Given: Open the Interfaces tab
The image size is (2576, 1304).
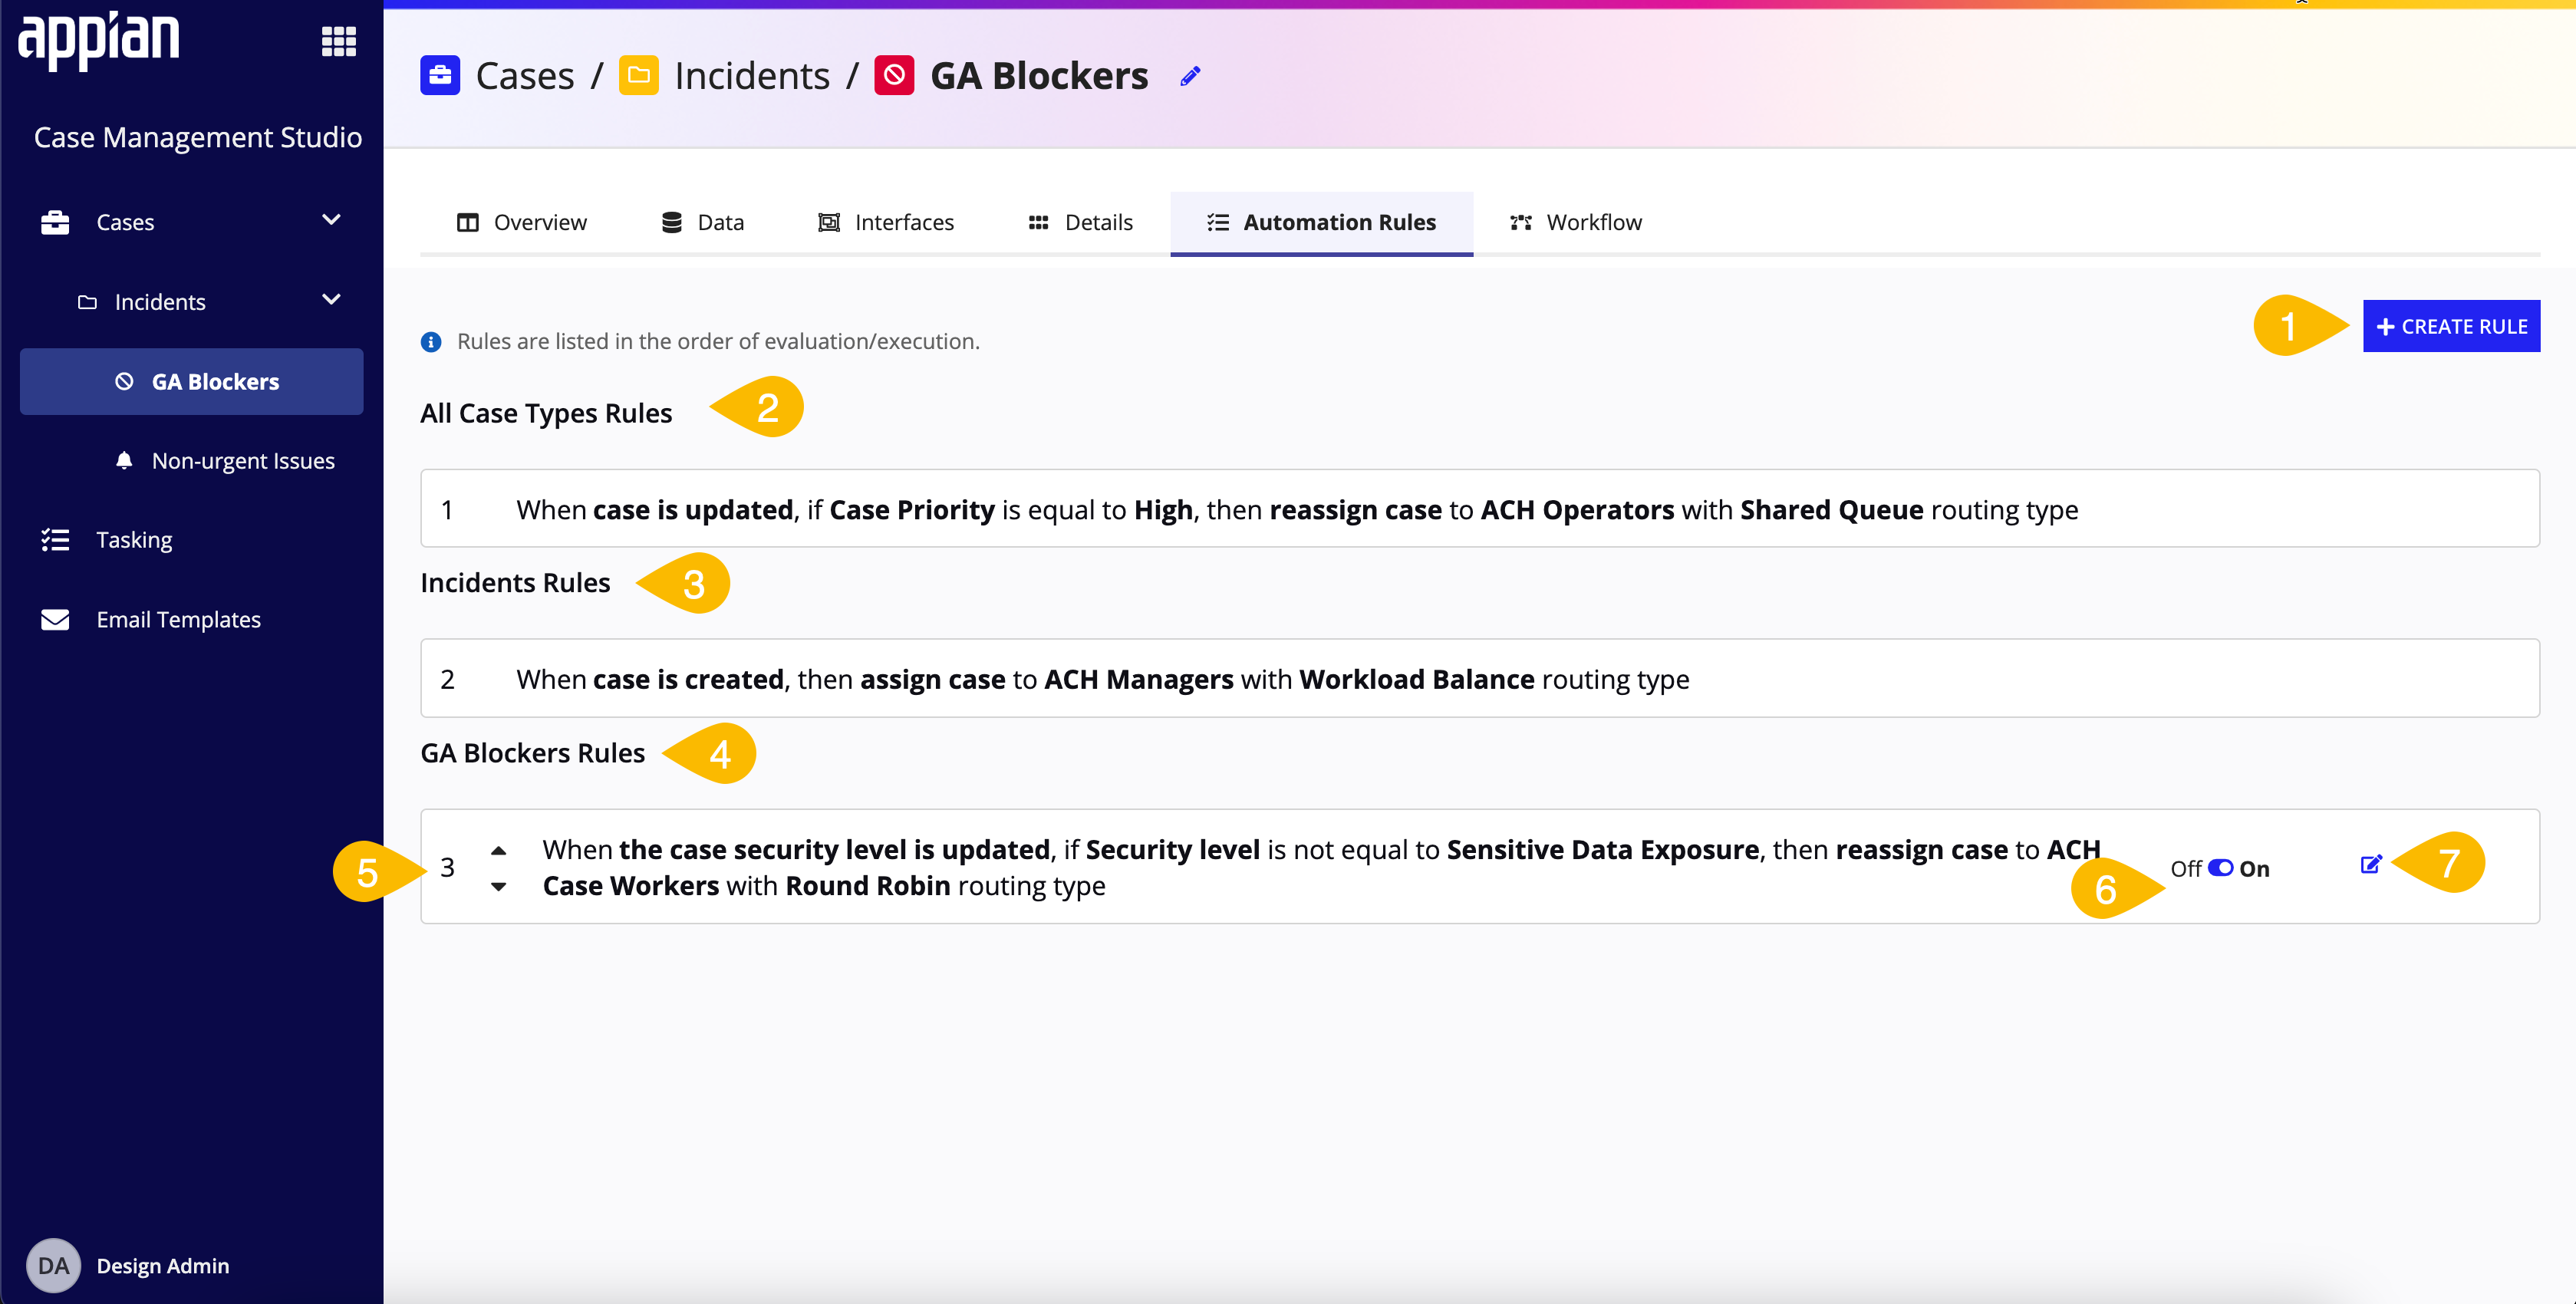Looking at the screenshot, I should coord(886,222).
